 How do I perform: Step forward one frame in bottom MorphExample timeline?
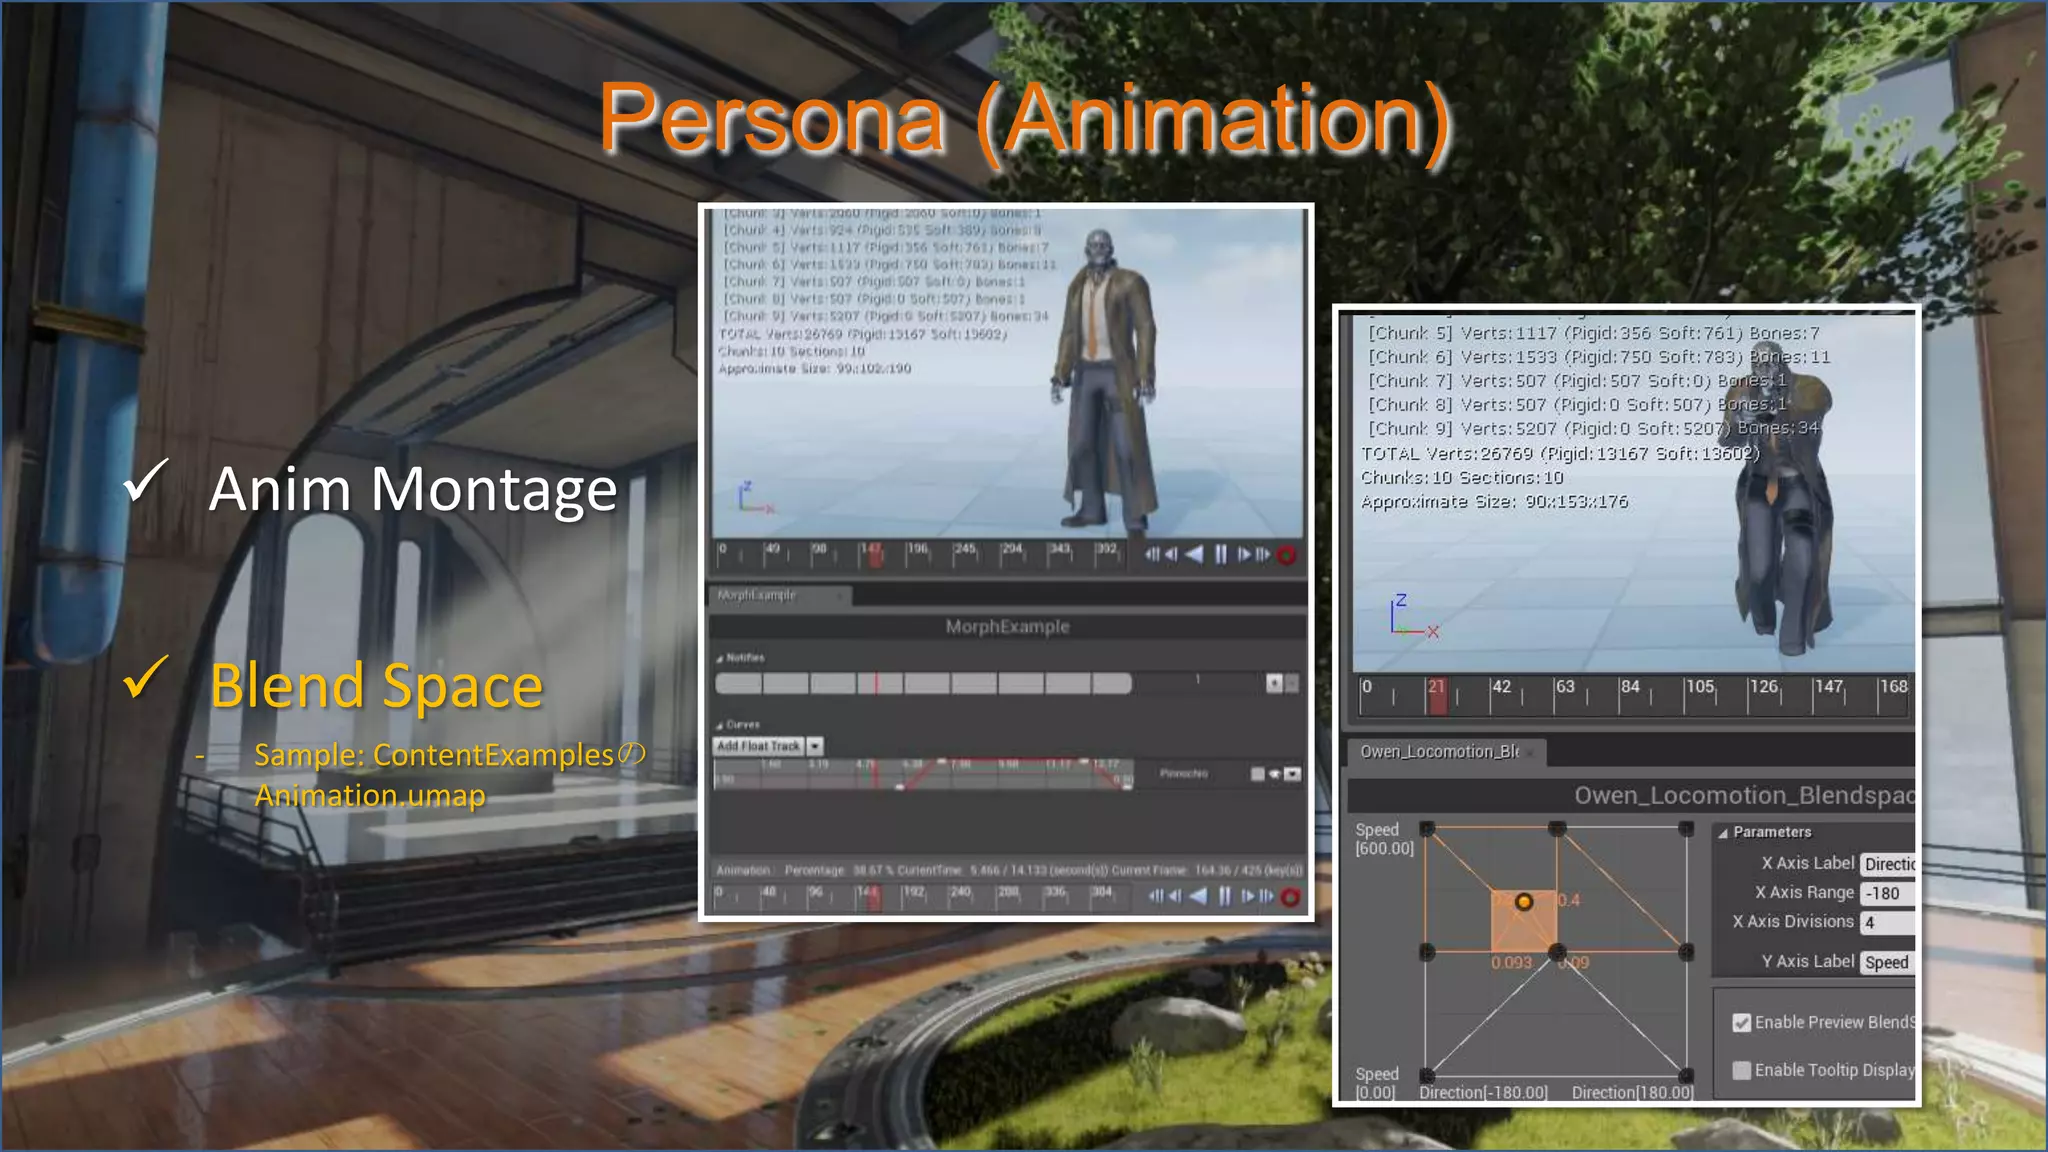(1248, 896)
